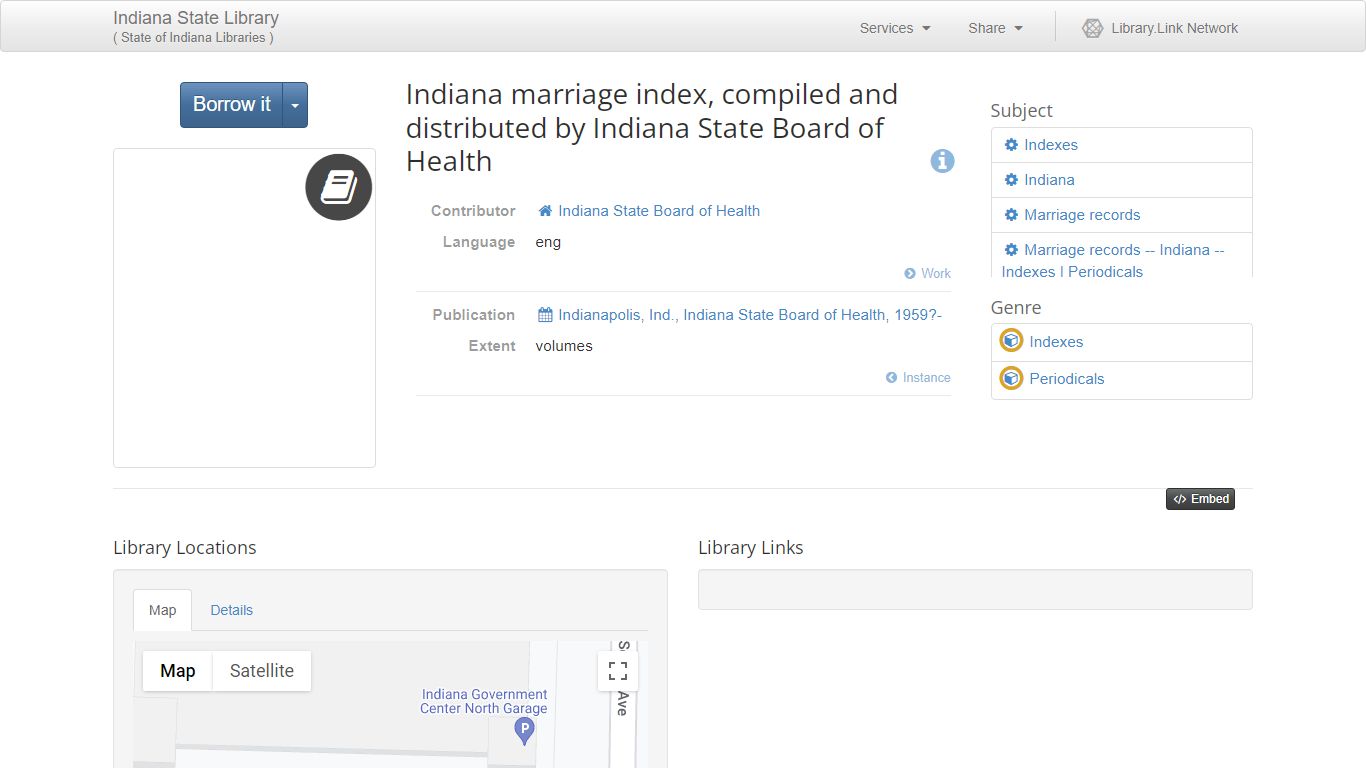Open the Indiana subject link
Image resolution: width=1366 pixels, height=768 pixels.
(x=1049, y=180)
